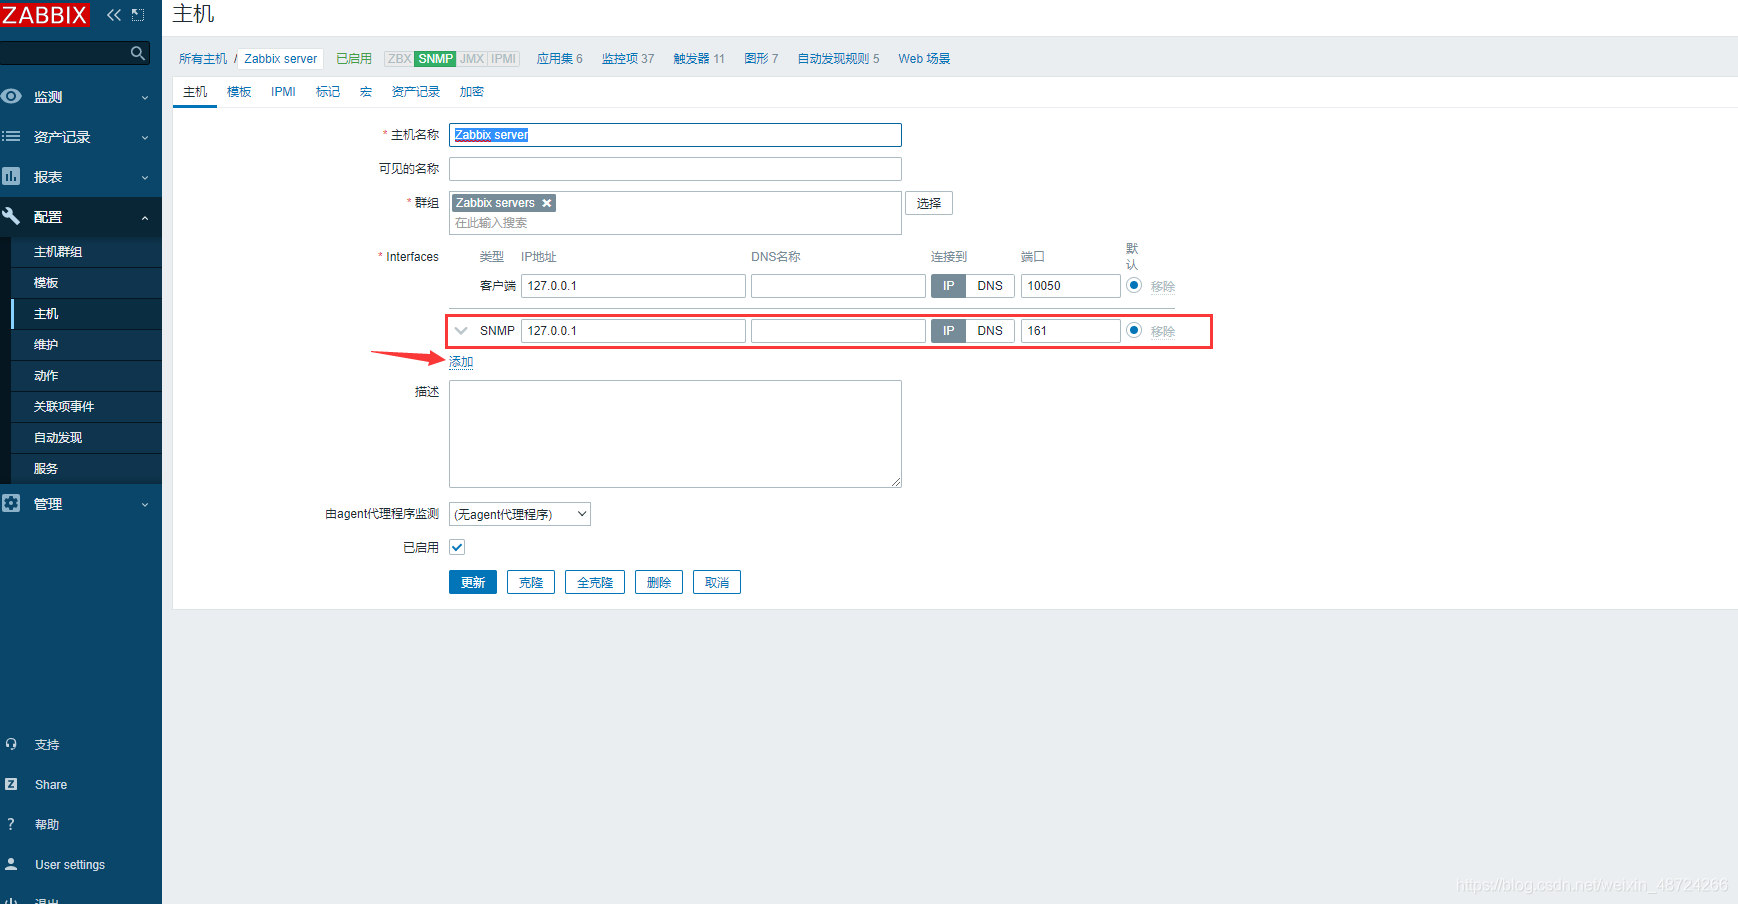Click the 选择 group button
The image size is (1738, 904).
coord(929,203)
